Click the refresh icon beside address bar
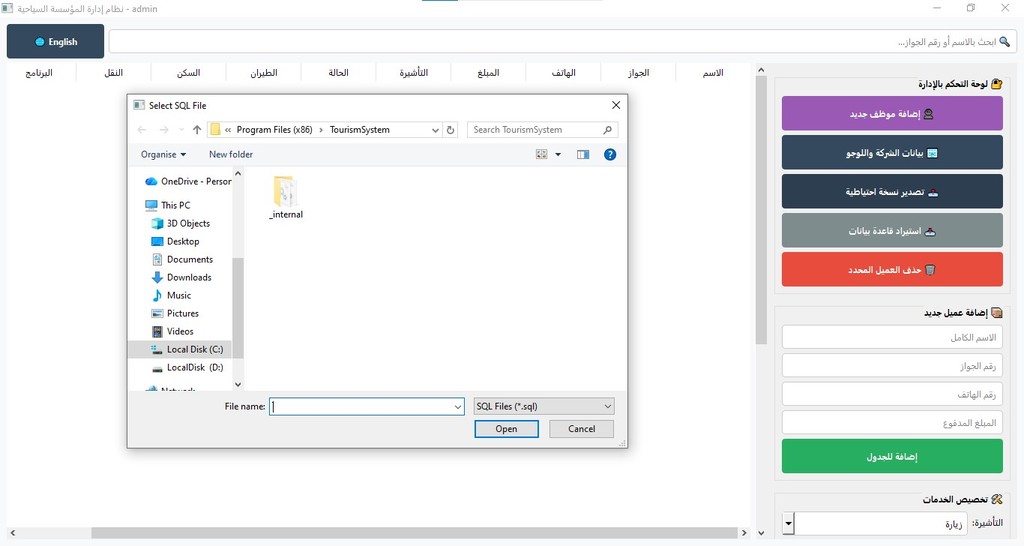The width and height of the screenshot is (1024, 546). (x=451, y=130)
